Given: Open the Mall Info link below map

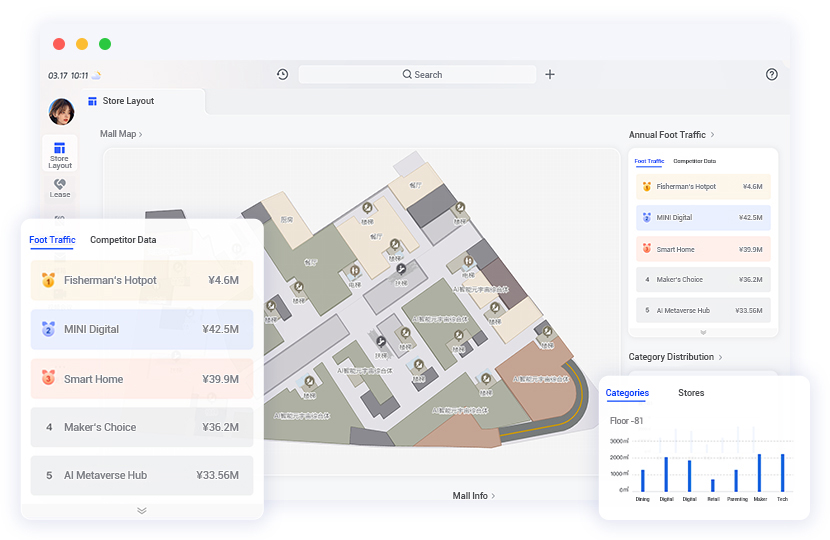Looking at the screenshot, I should (x=473, y=495).
